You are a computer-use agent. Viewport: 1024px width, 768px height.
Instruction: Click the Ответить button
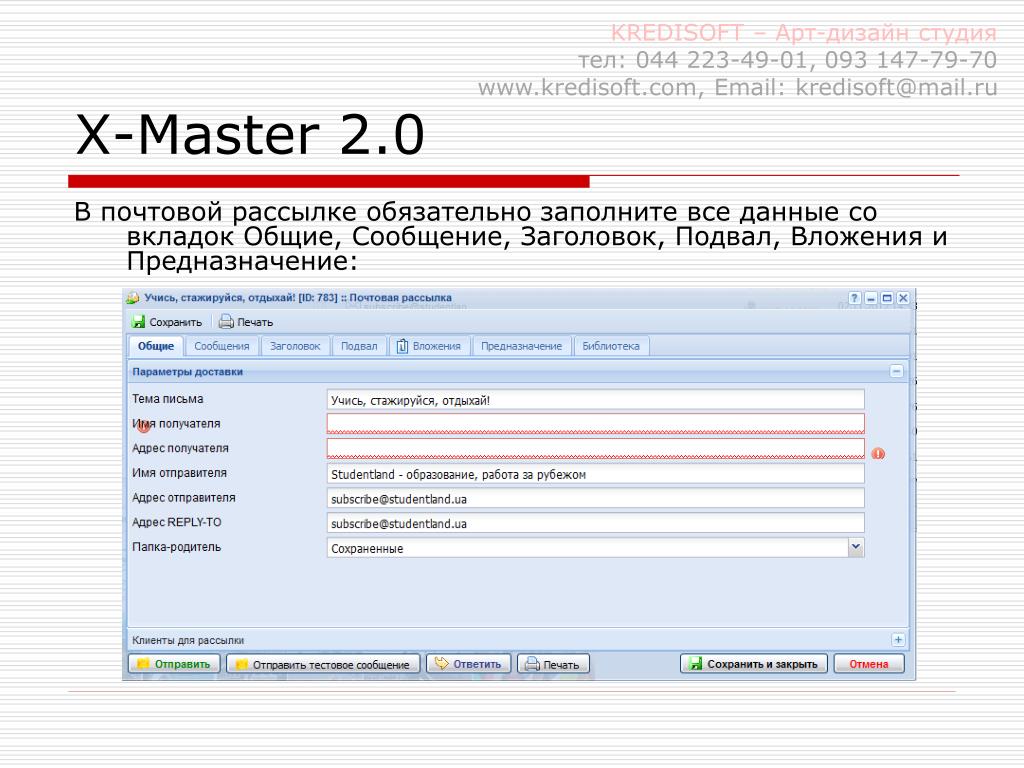point(468,664)
